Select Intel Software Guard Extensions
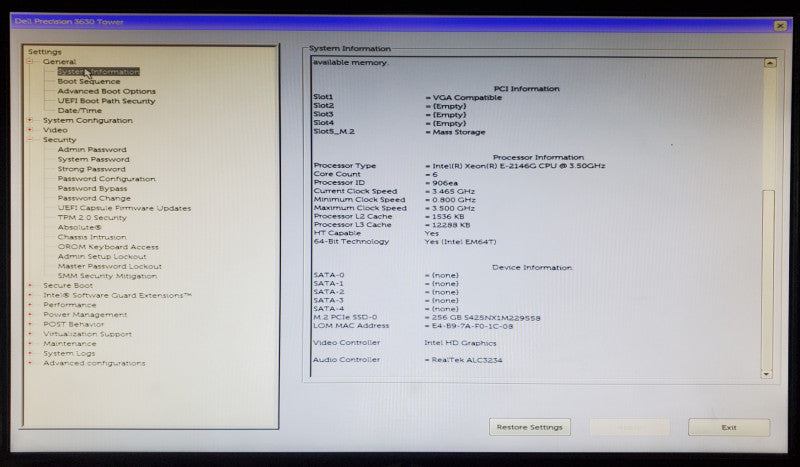The width and height of the screenshot is (800, 467). click(x=117, y=296)
